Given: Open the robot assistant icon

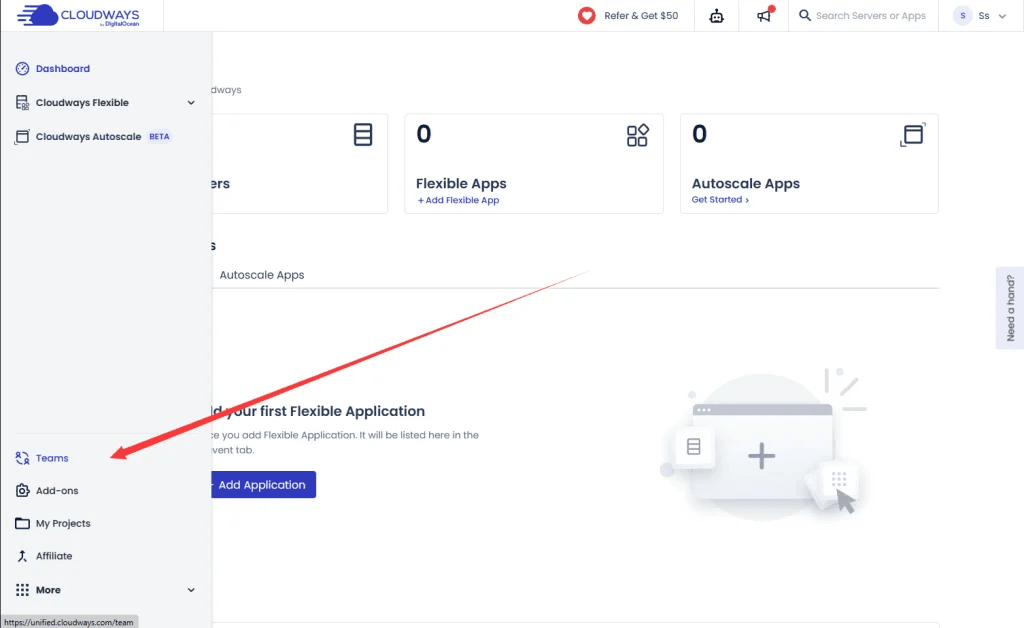Looking at the screenshot, I should click(x=716, y=16).
